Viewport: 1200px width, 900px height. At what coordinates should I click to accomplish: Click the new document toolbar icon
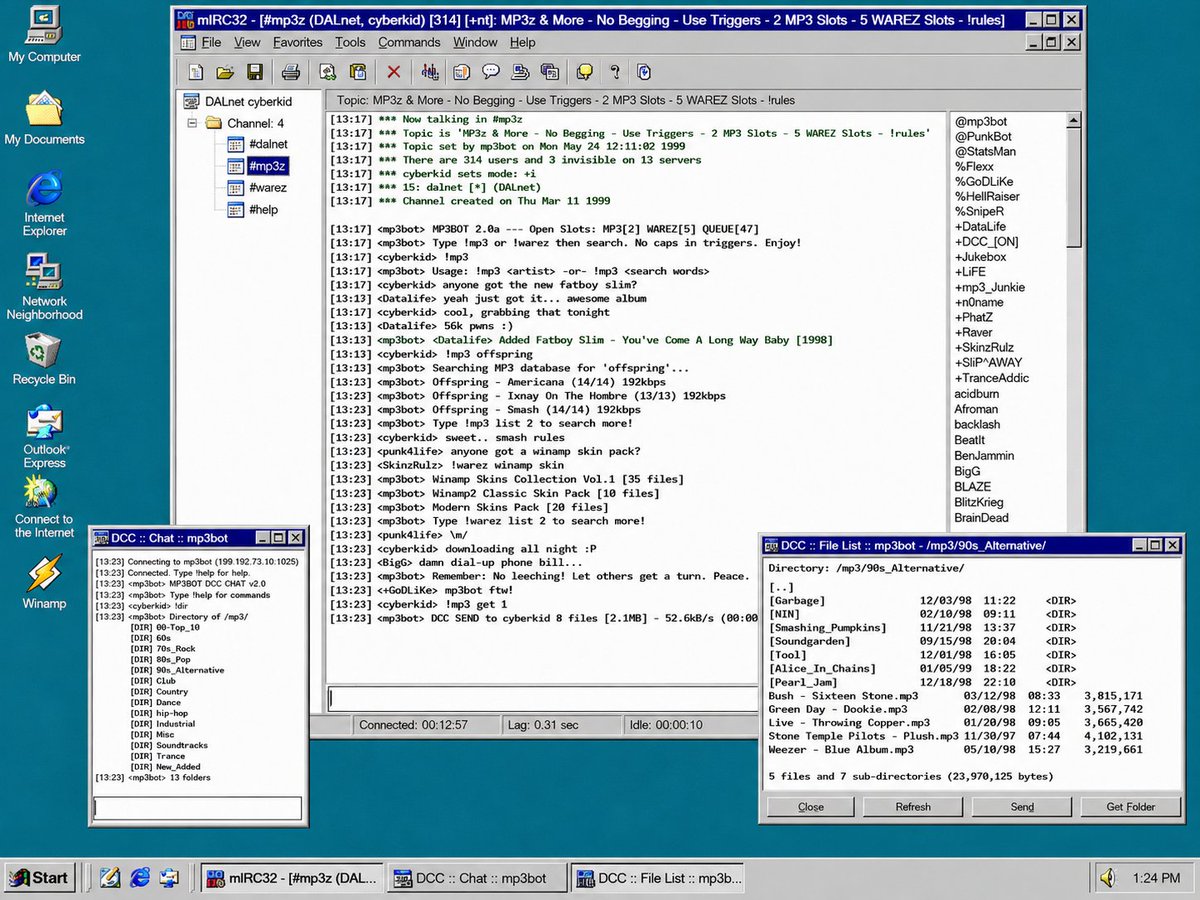pos(196,72)
